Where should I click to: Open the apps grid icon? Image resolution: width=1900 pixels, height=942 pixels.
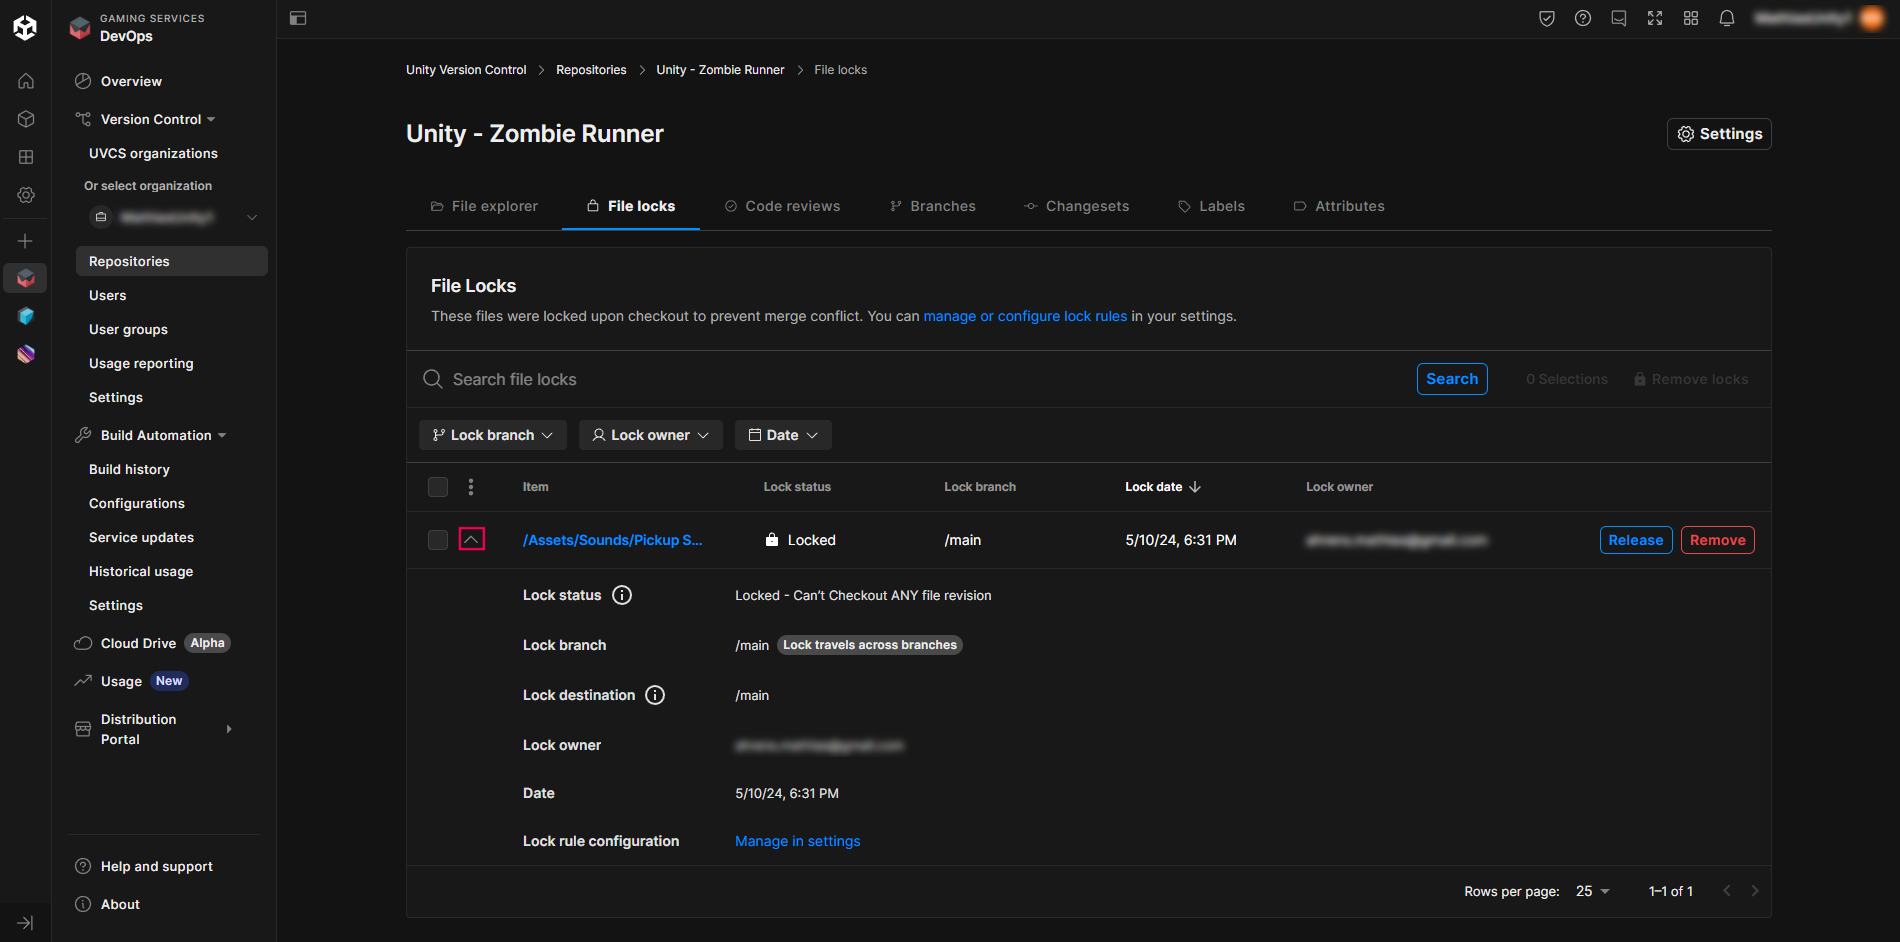click(1690, 18)
